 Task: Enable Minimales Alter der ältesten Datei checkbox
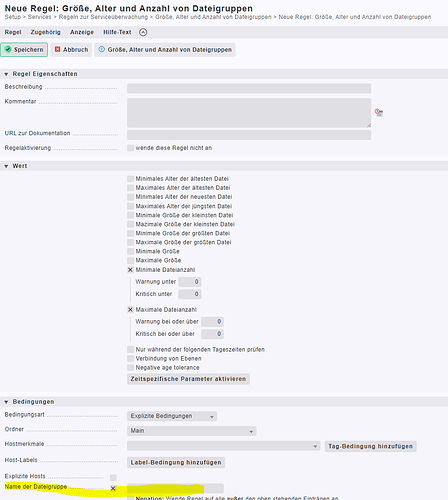tap(130, 179)
